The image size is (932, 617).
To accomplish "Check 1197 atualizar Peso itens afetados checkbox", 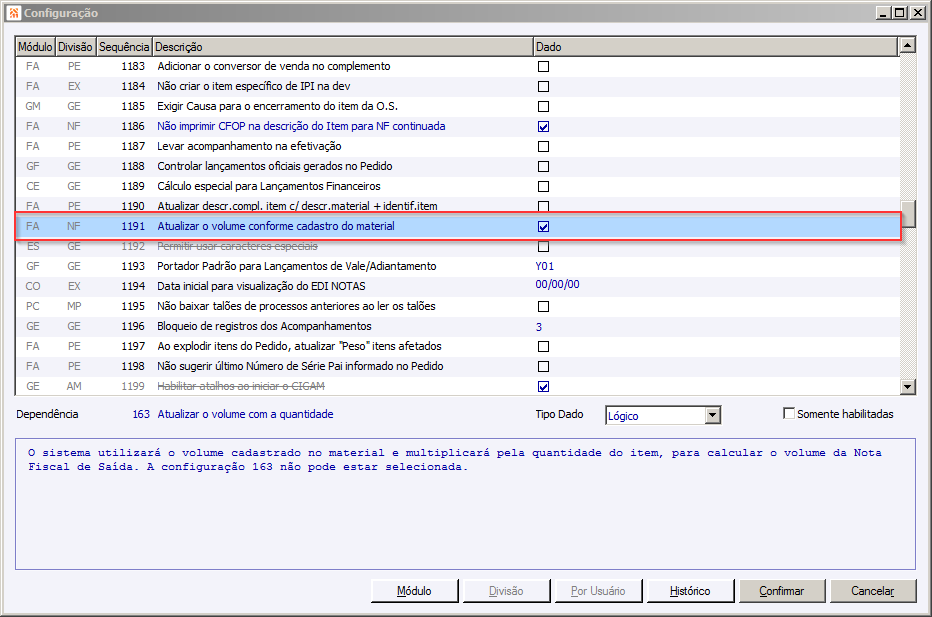I will pos(543,347).
